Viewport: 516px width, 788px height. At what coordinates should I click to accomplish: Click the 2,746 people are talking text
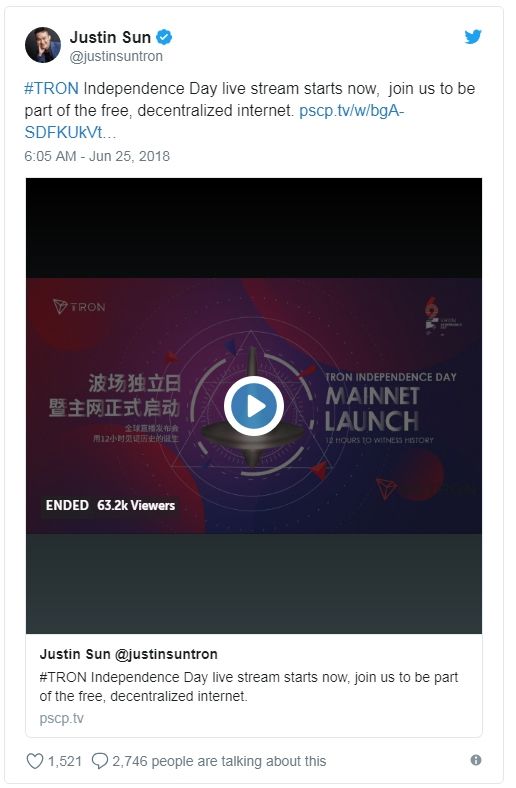219,761
